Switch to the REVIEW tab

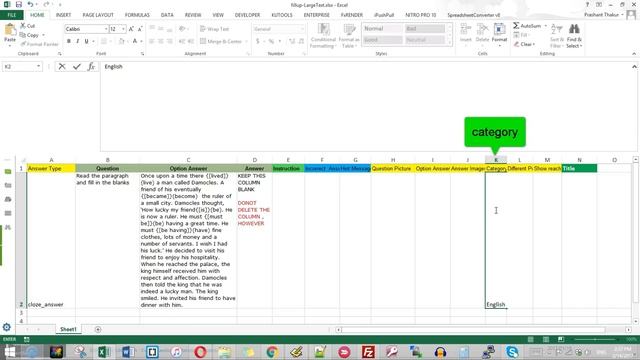coord(193,15)
